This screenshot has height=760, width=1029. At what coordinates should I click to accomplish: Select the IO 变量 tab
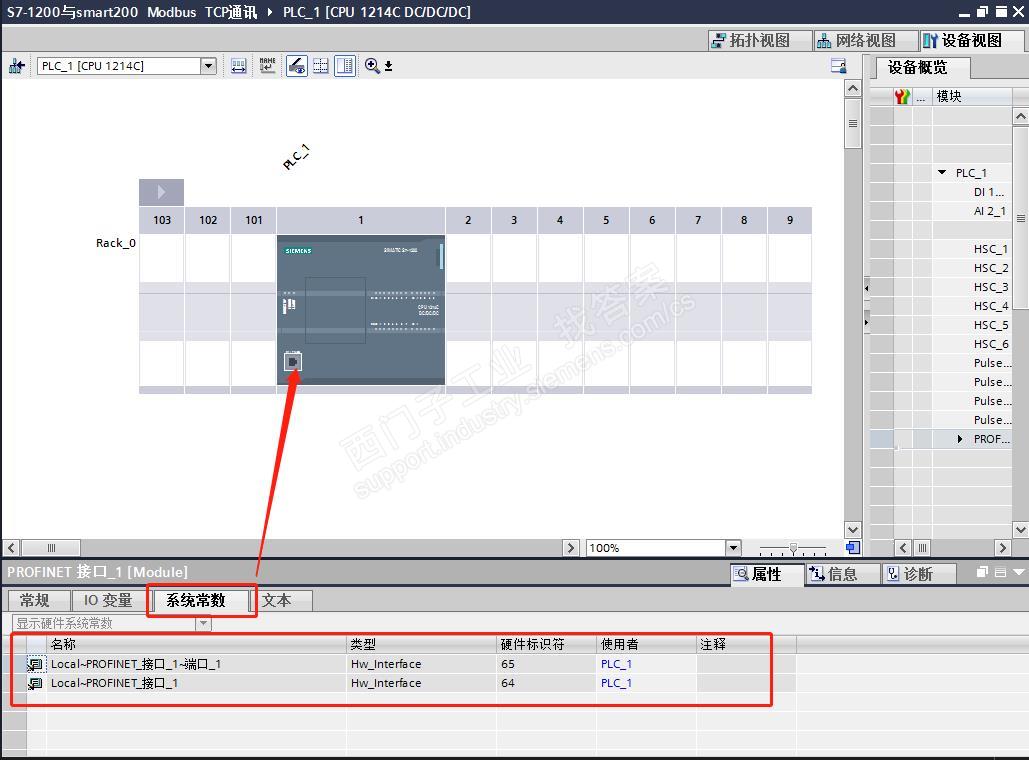point(108,601)
